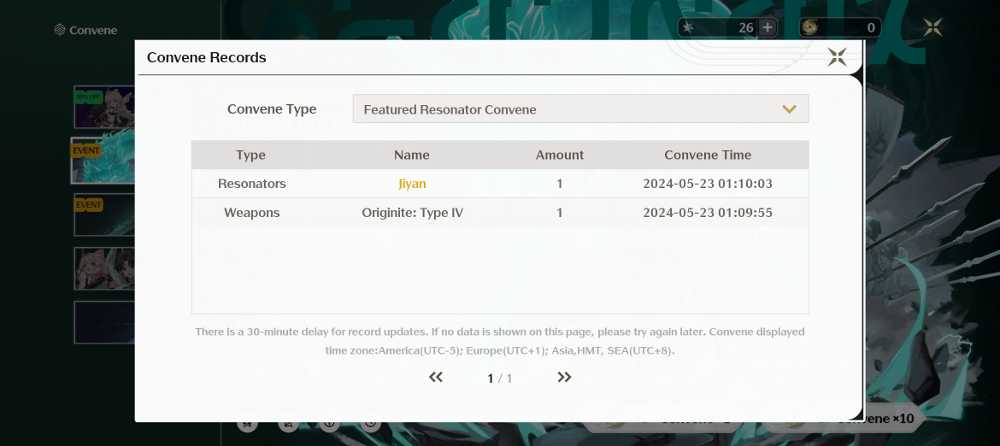Select the banner thumbnail with green tag
This screenshot has width=1000, height=446.
104,107
